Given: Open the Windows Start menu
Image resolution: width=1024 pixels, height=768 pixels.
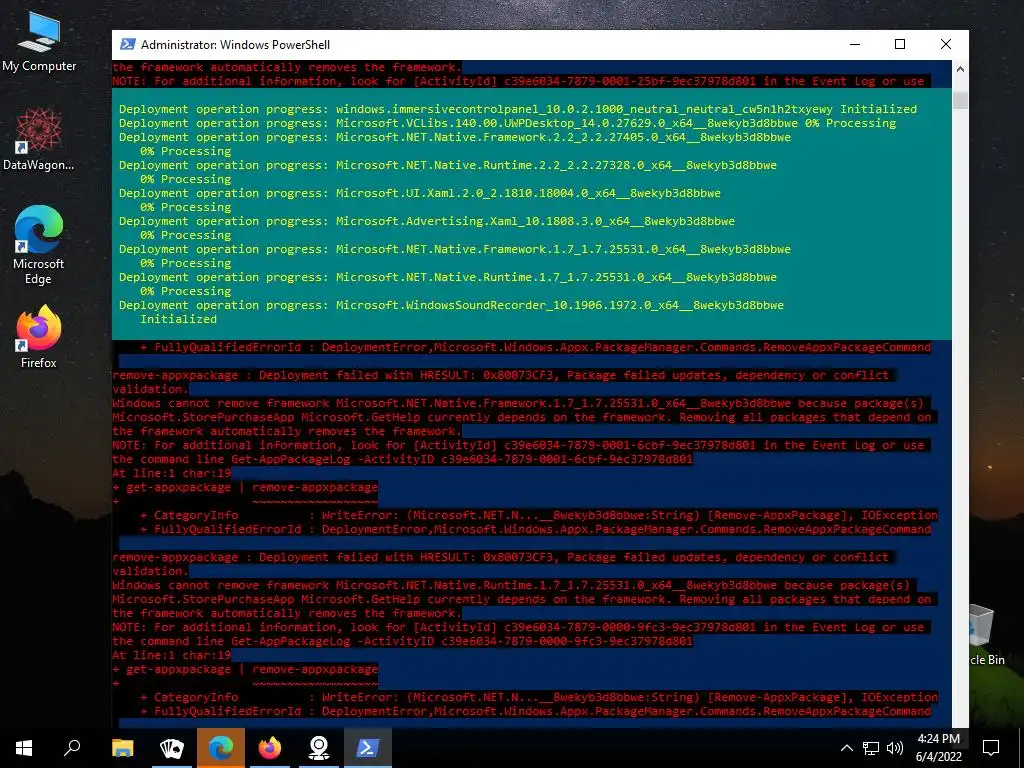Looking at the screenshot, I should point(24,748).
